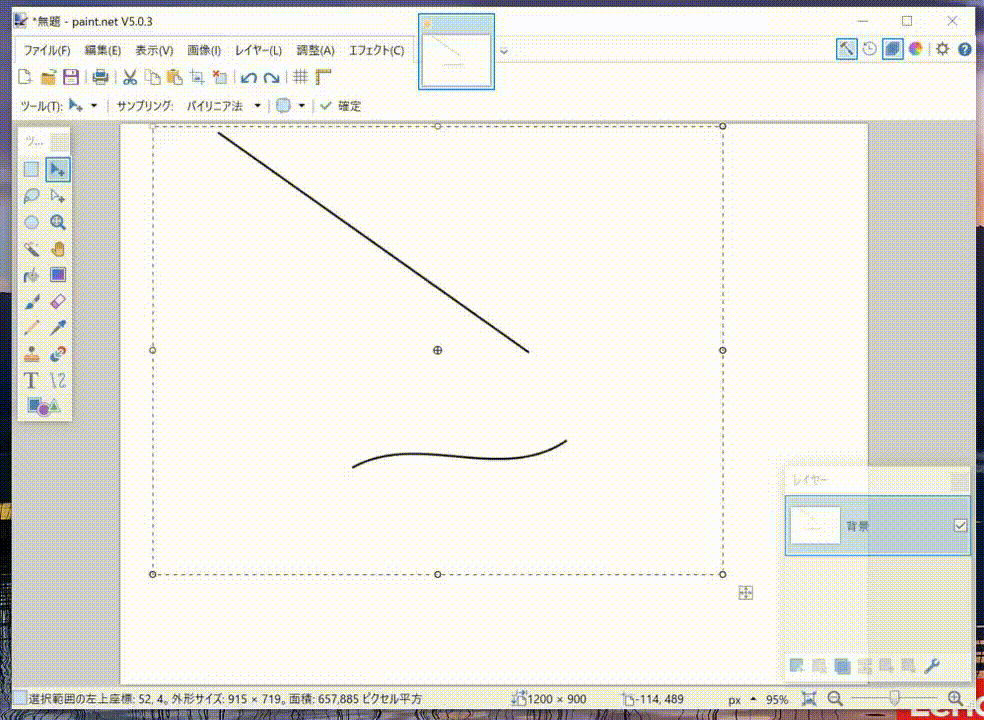Screen dimensions: 984x720
Task: Click the Undo arrow icon
Action: point(249,78)
